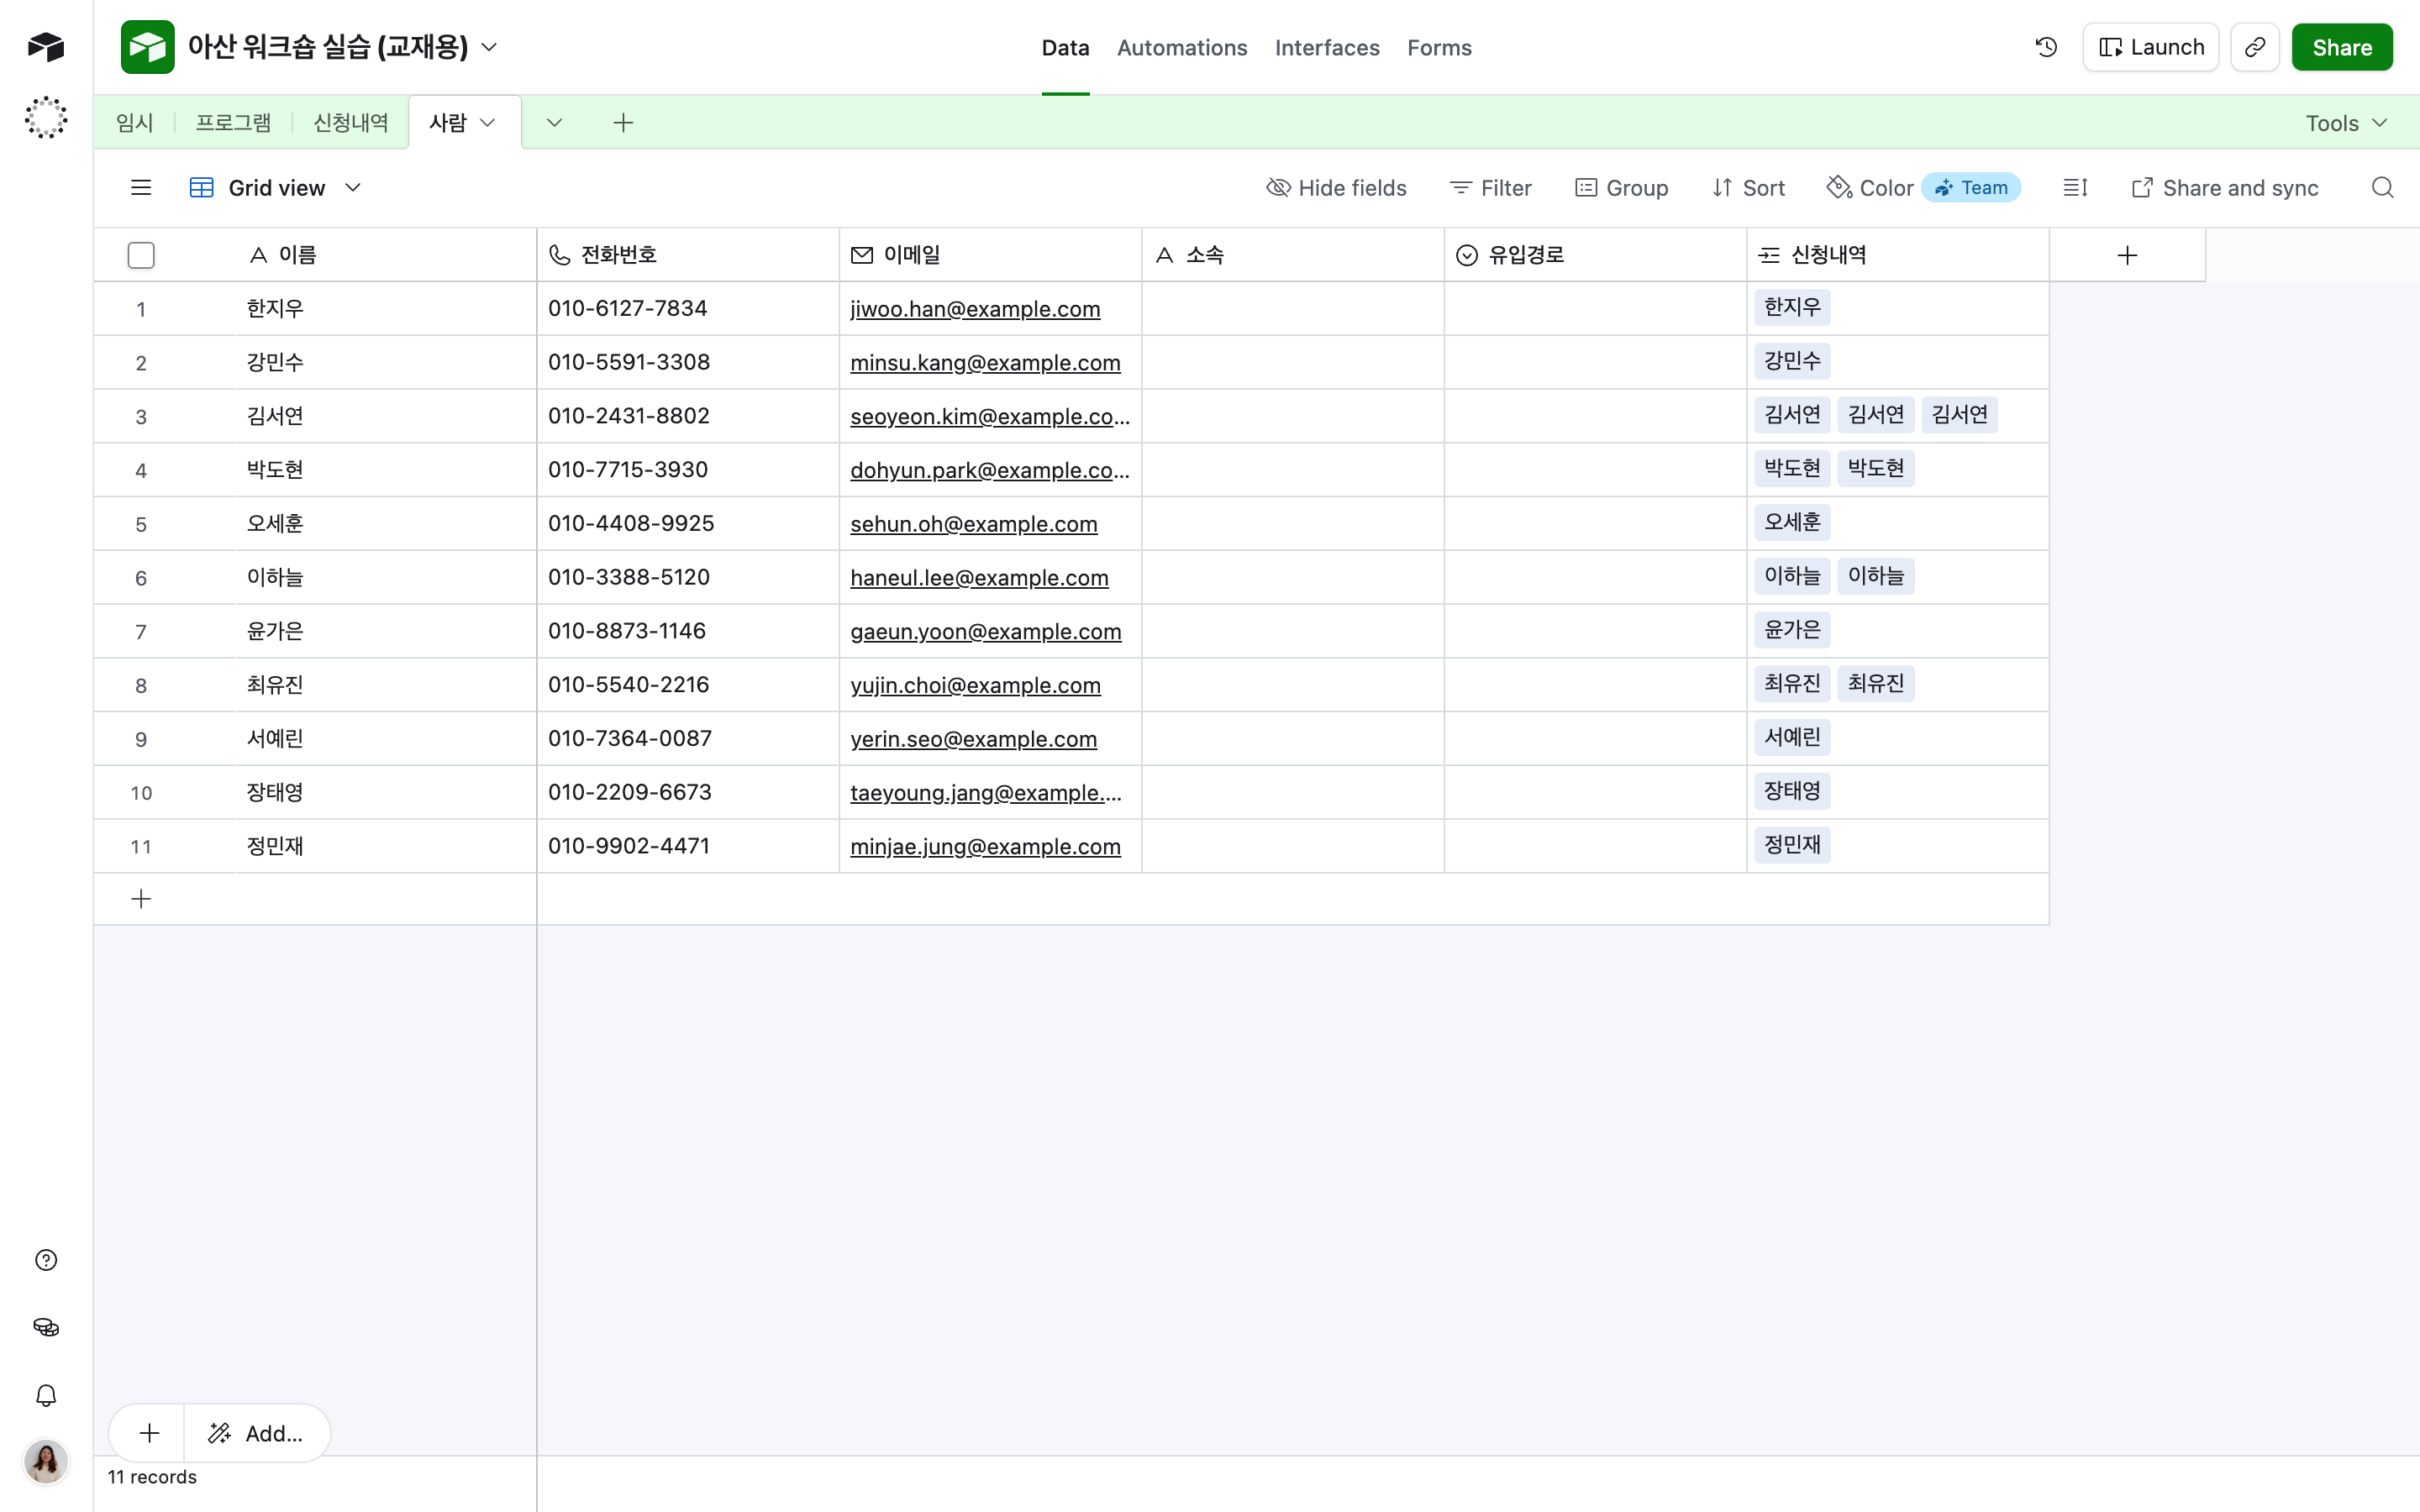
Task: Click the Launch button
Action: pyautogui.click(x=2150, y=47)
